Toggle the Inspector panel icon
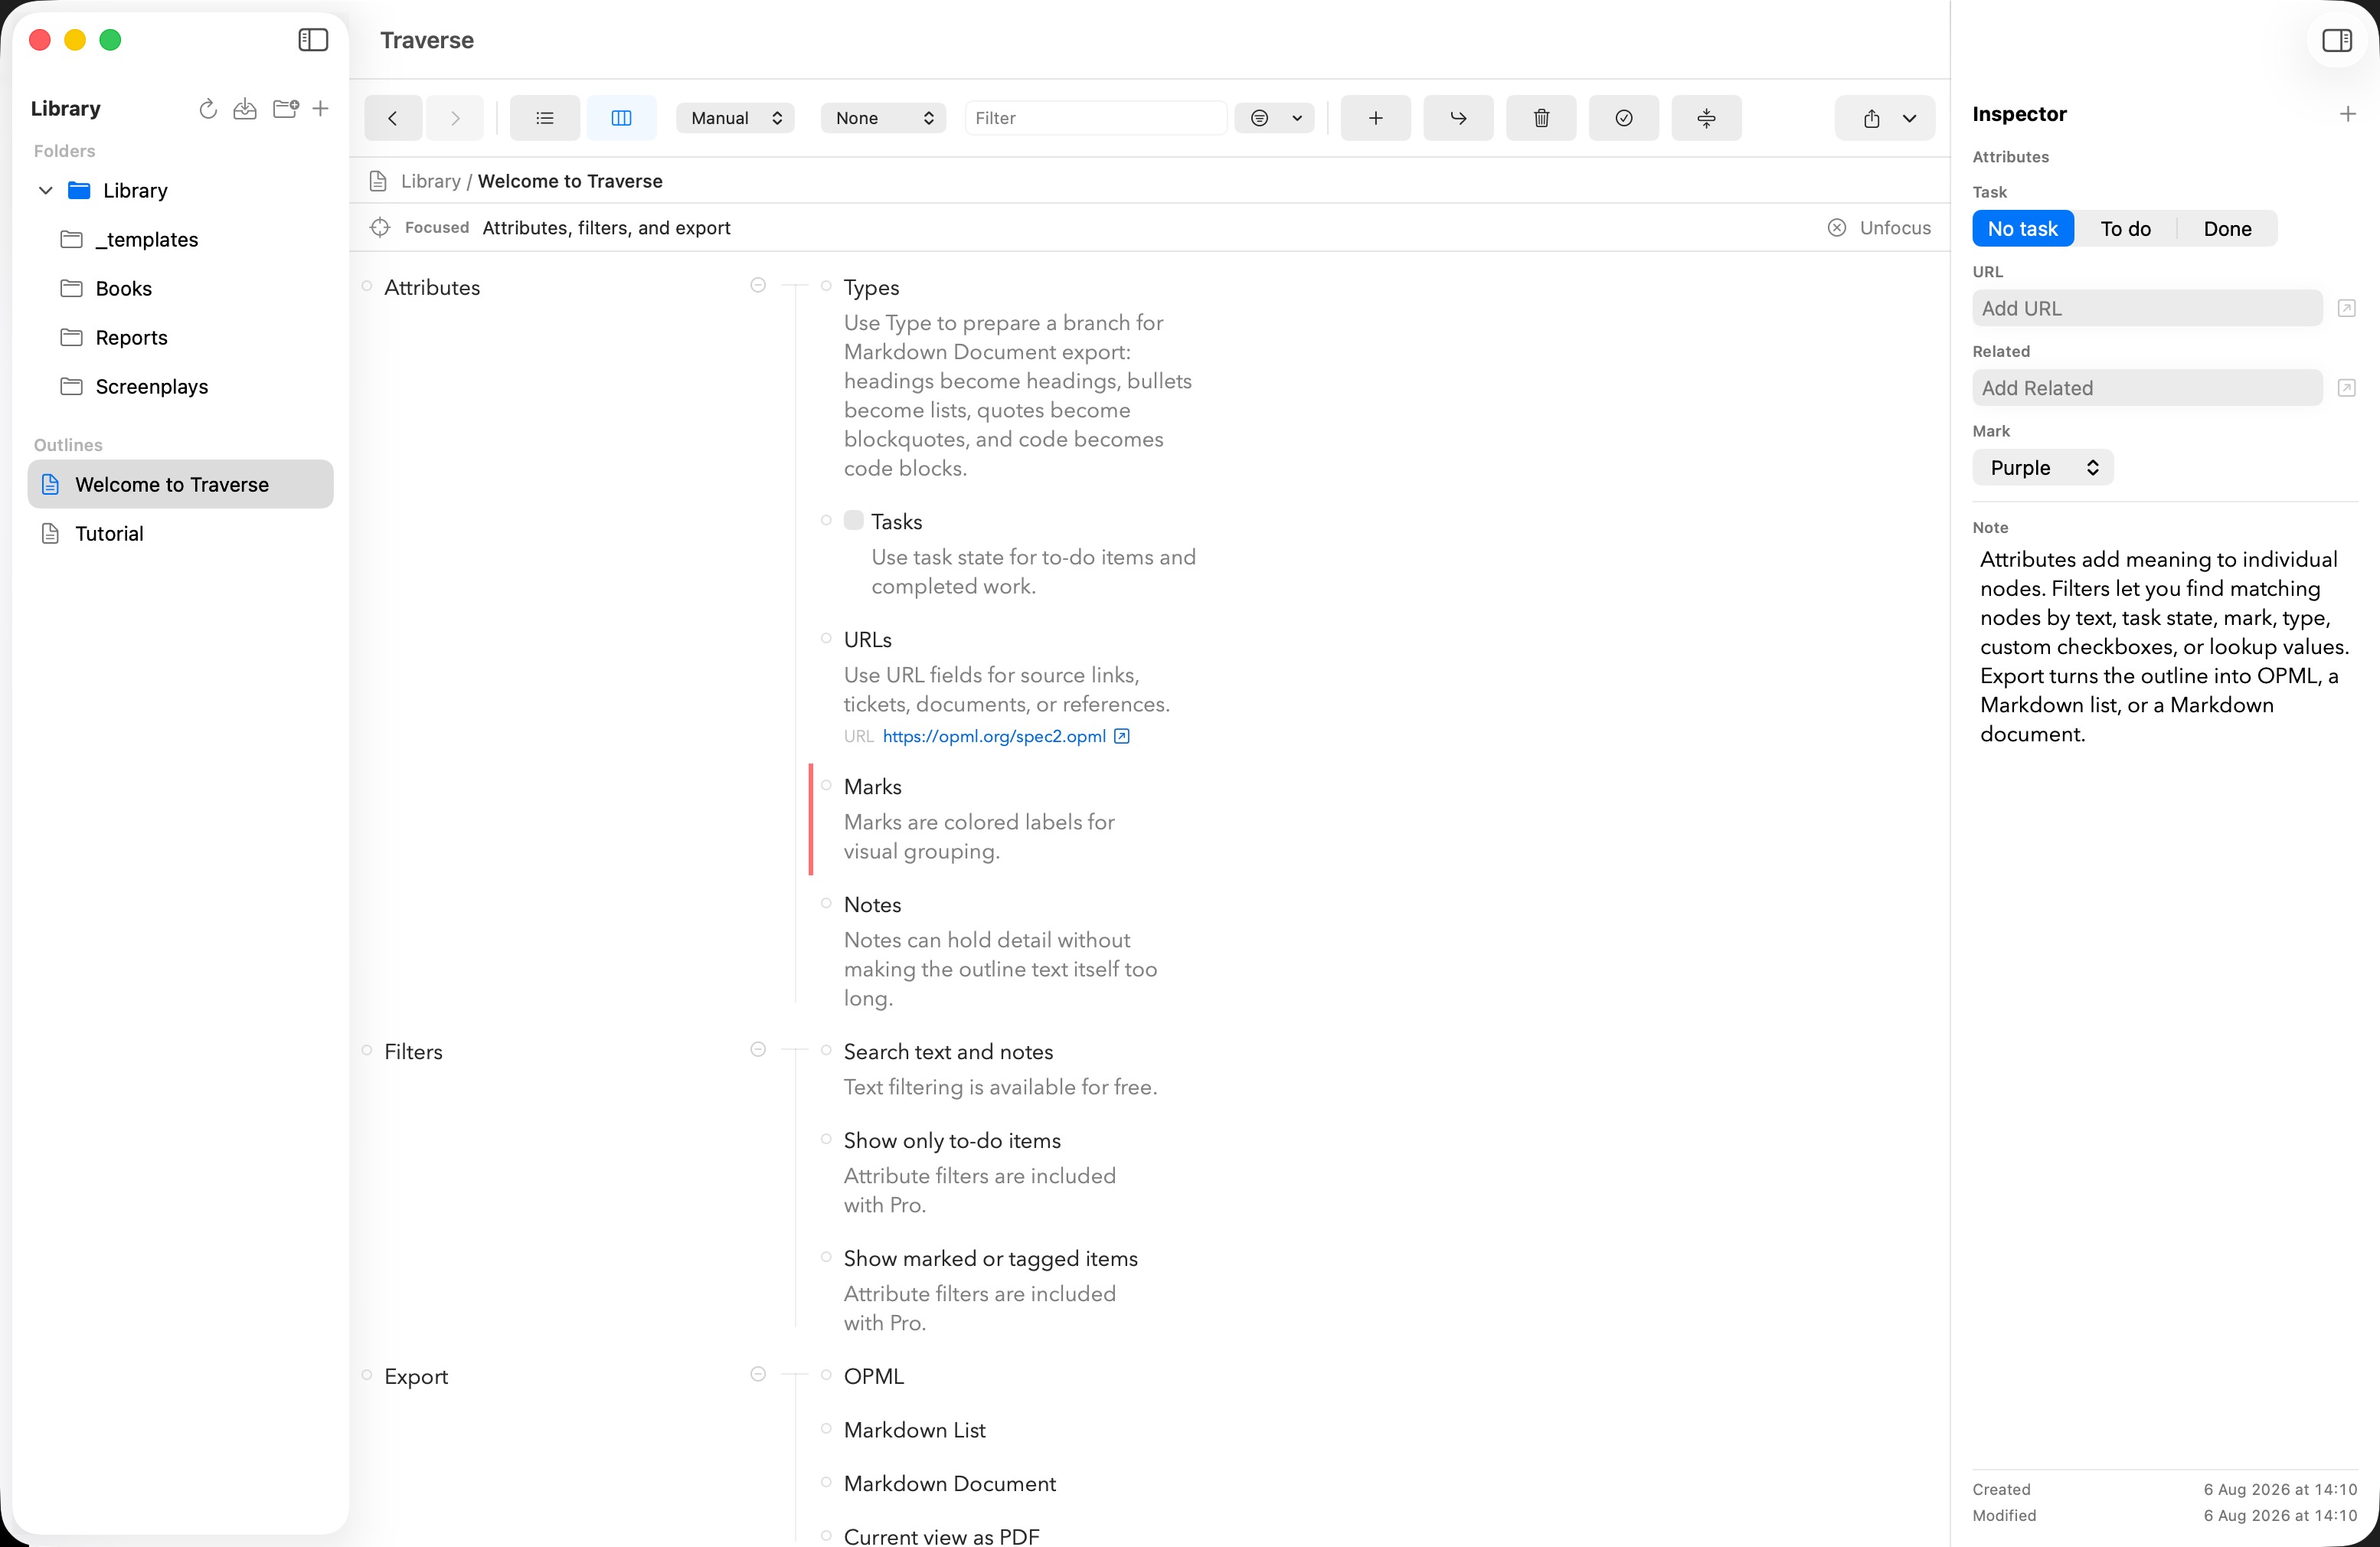This screenshot has width=2380, height=1547. 2336,40
